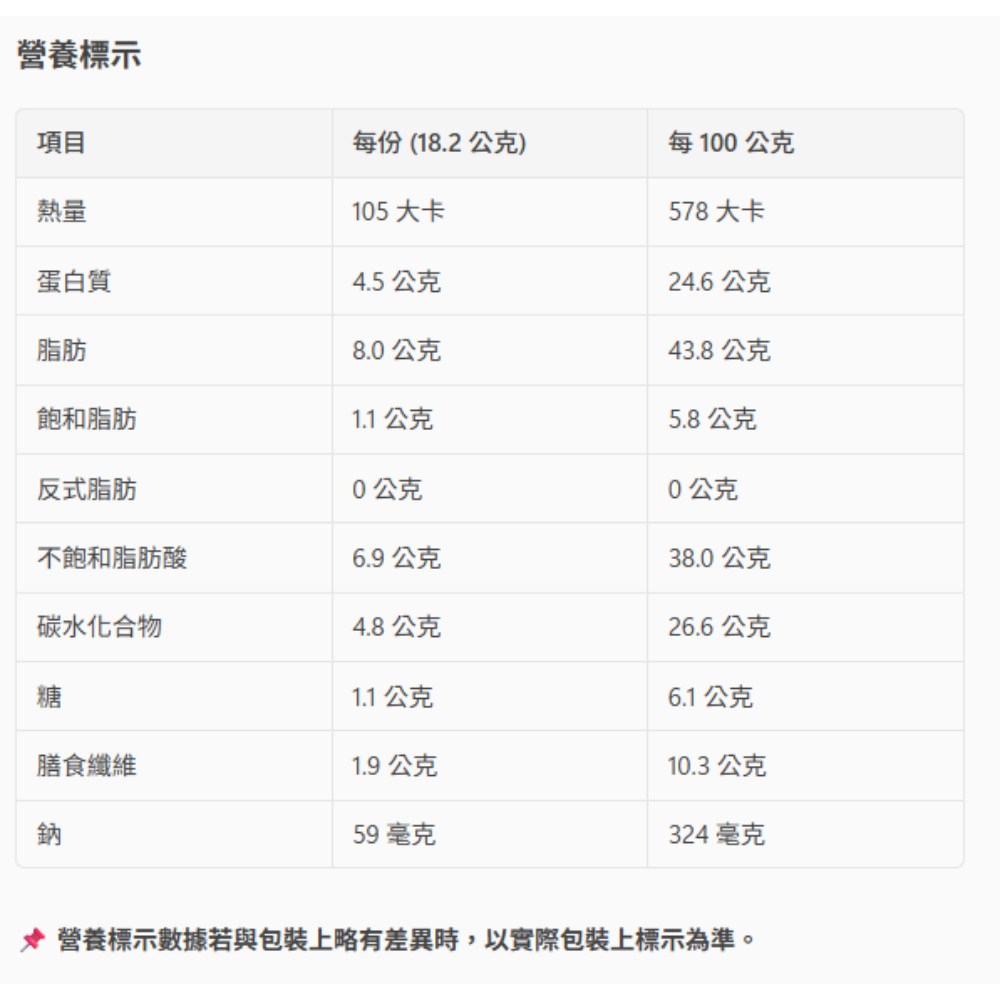
Task: Select the 熱量 row label
Action: click(62, 212)
